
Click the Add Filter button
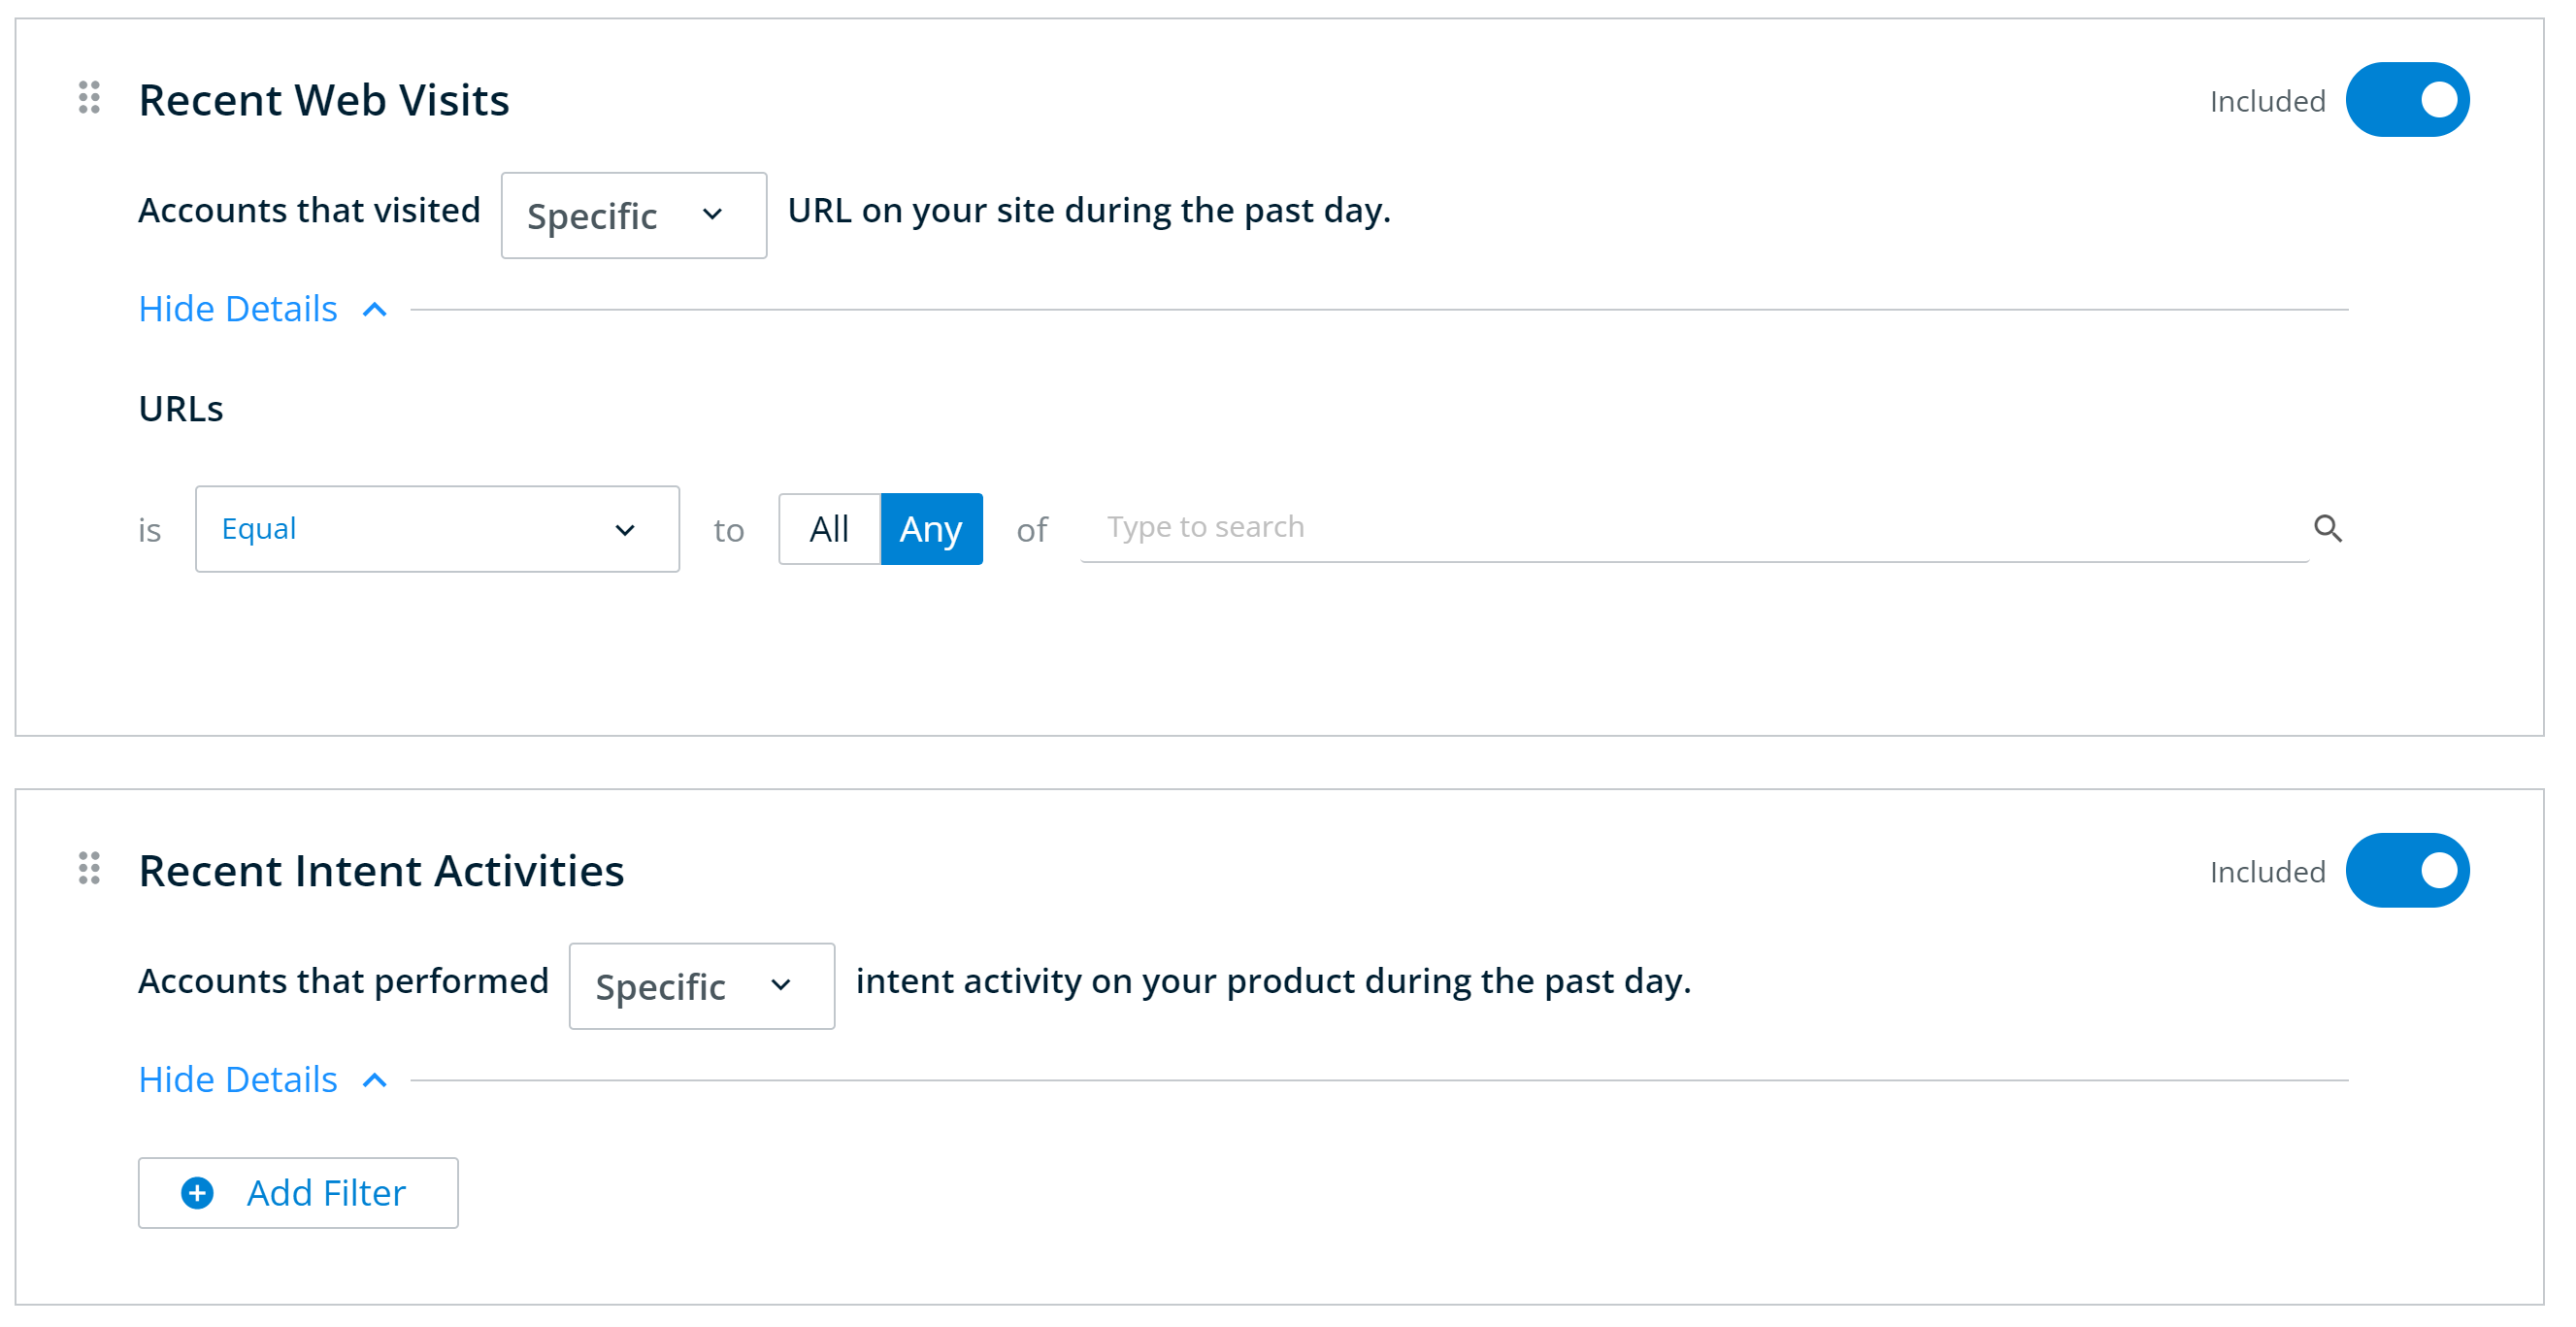(x=298, y=1193)
